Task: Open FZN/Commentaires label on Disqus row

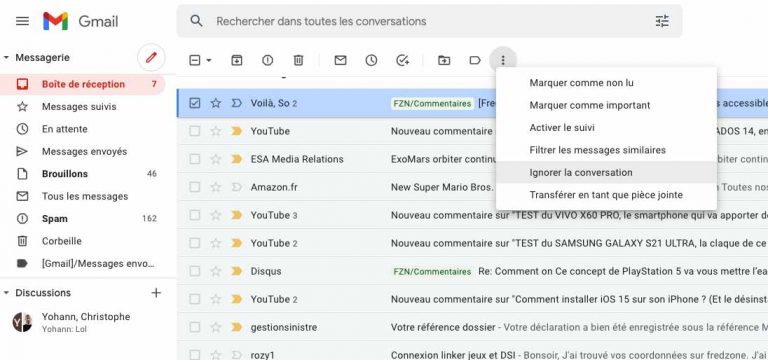Action: tap(432, 271)
